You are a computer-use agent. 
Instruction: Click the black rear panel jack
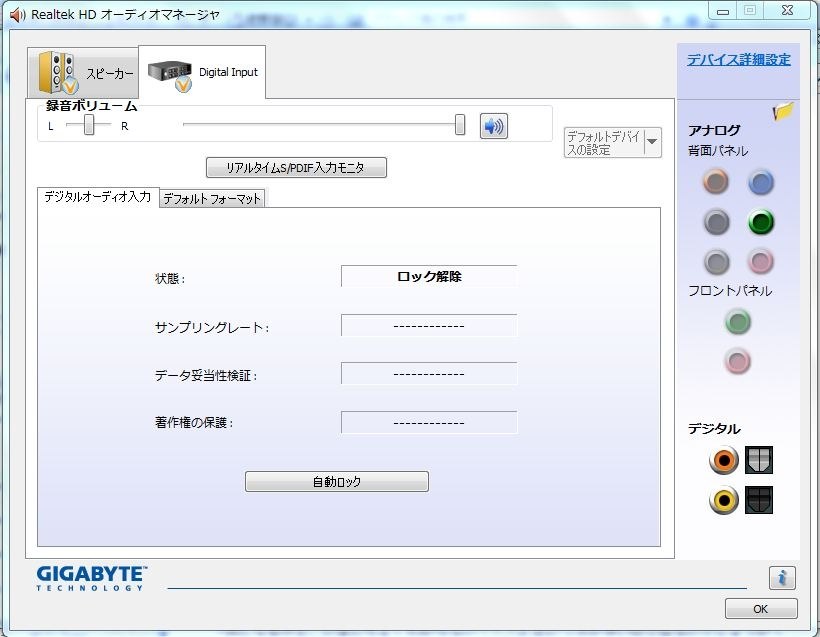tap(716, 221)
